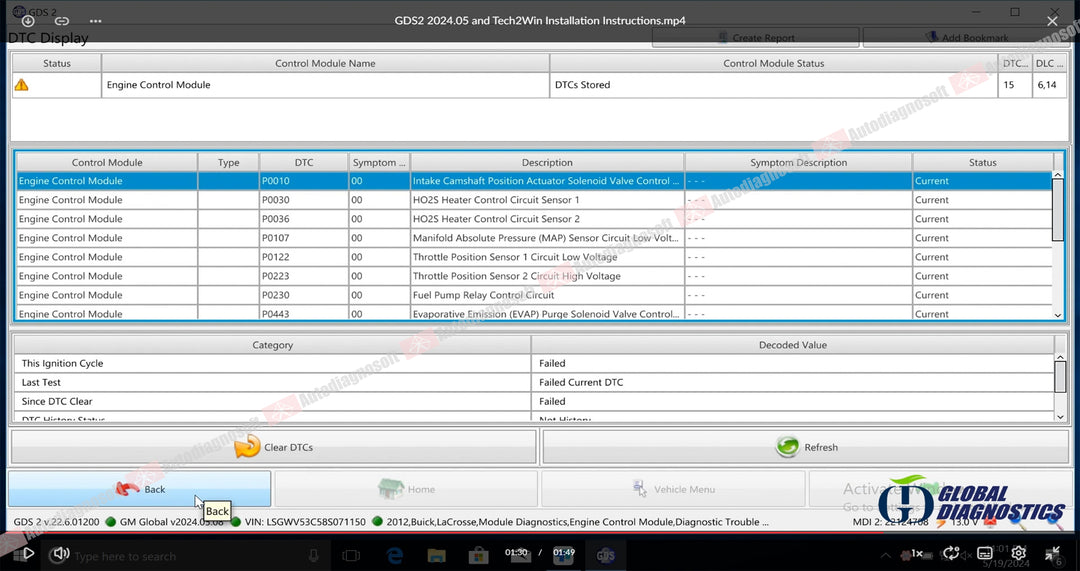1080x571 pixels.
Task: Open Microsoft Edge in the taskbar
Action: tap(395, 555)
